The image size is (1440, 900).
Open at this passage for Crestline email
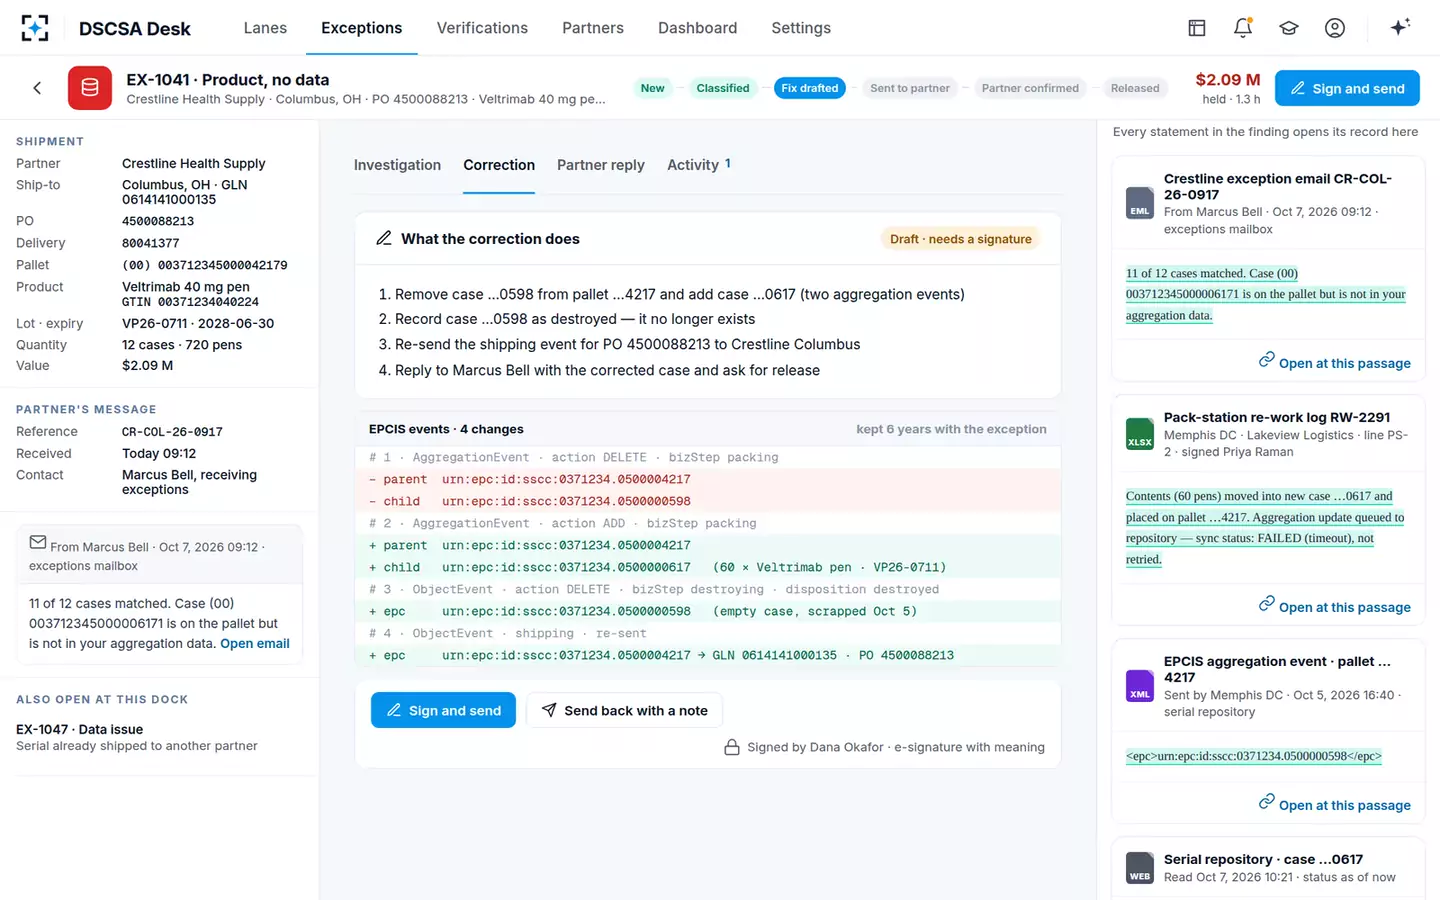click(1335, 362)
